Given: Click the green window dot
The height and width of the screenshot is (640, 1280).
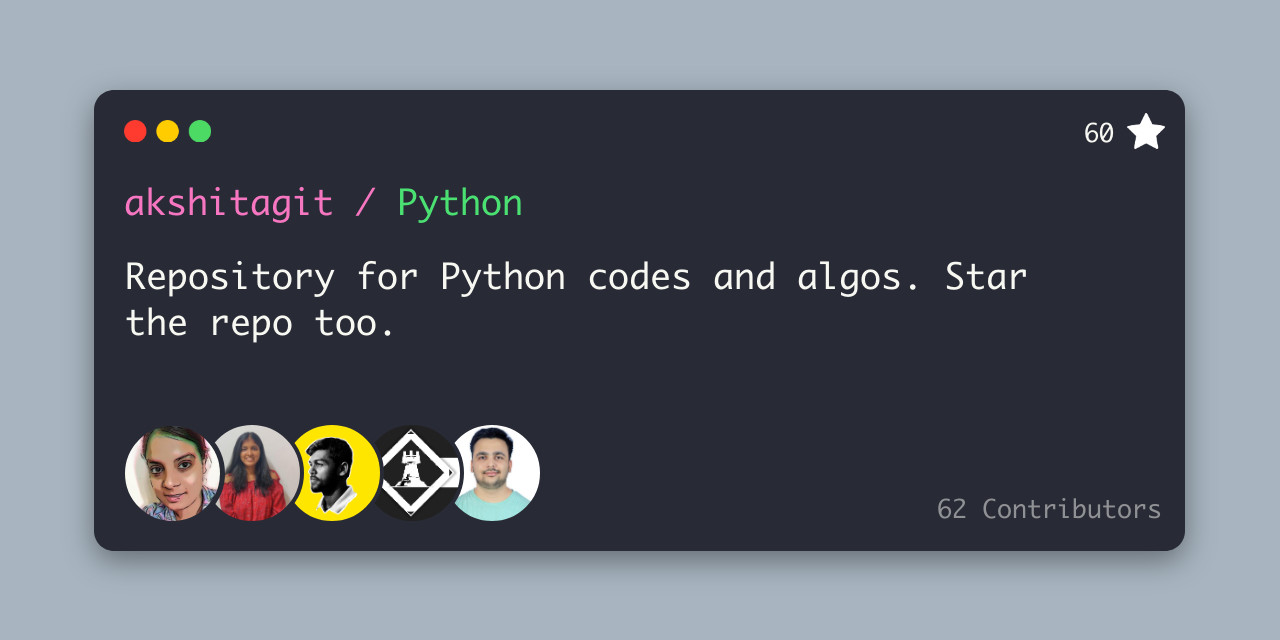Looking at the screenshot, I should (200, 131).
